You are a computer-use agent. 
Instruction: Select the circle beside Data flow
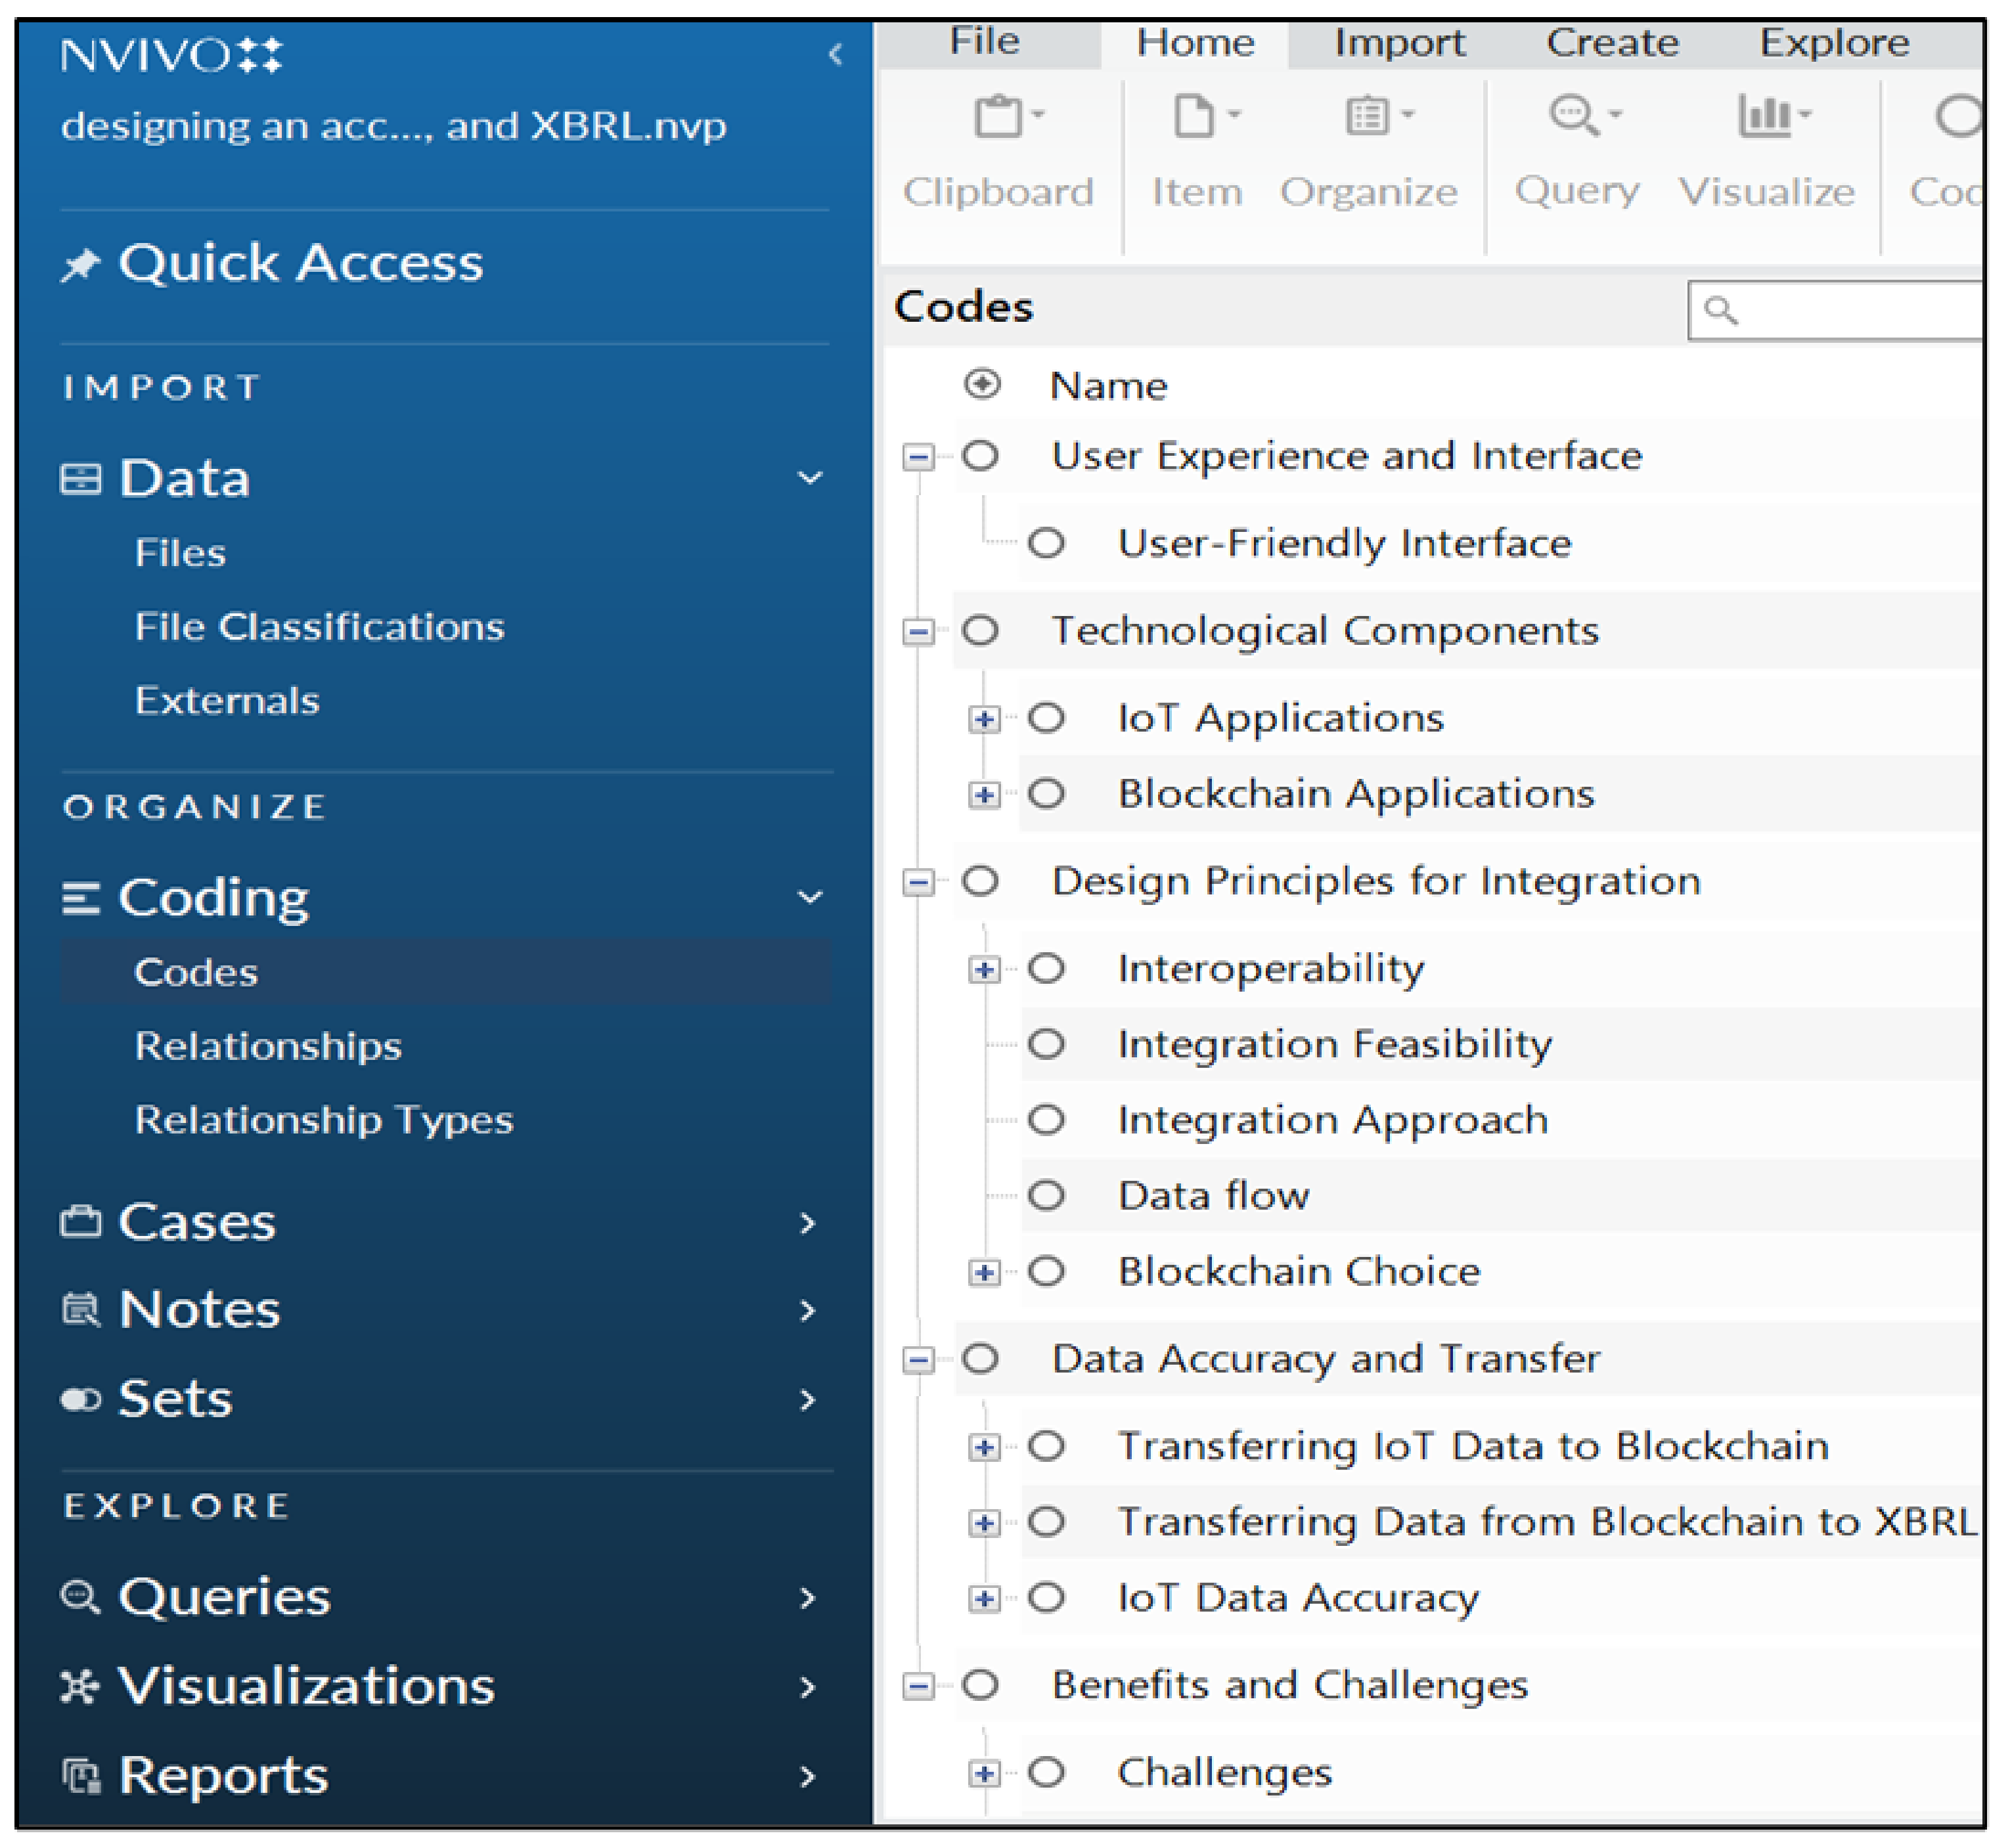click(1047, 1196)
